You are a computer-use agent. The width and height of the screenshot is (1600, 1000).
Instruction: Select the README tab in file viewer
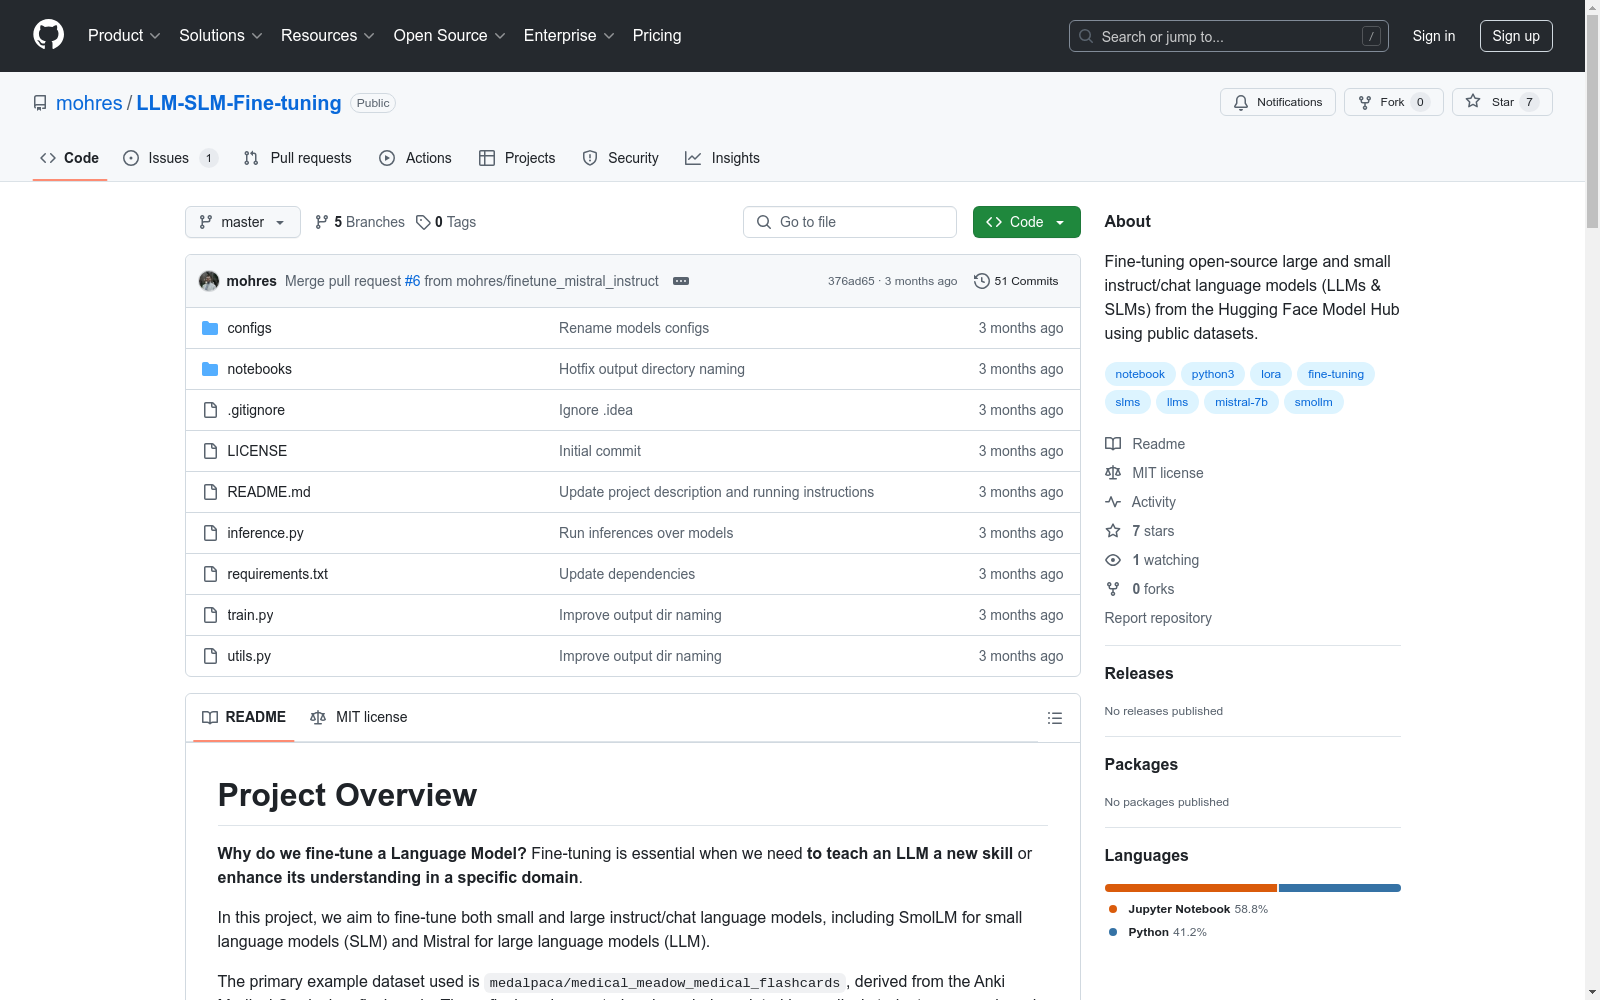pyautogui.click(x=244, y=717)
